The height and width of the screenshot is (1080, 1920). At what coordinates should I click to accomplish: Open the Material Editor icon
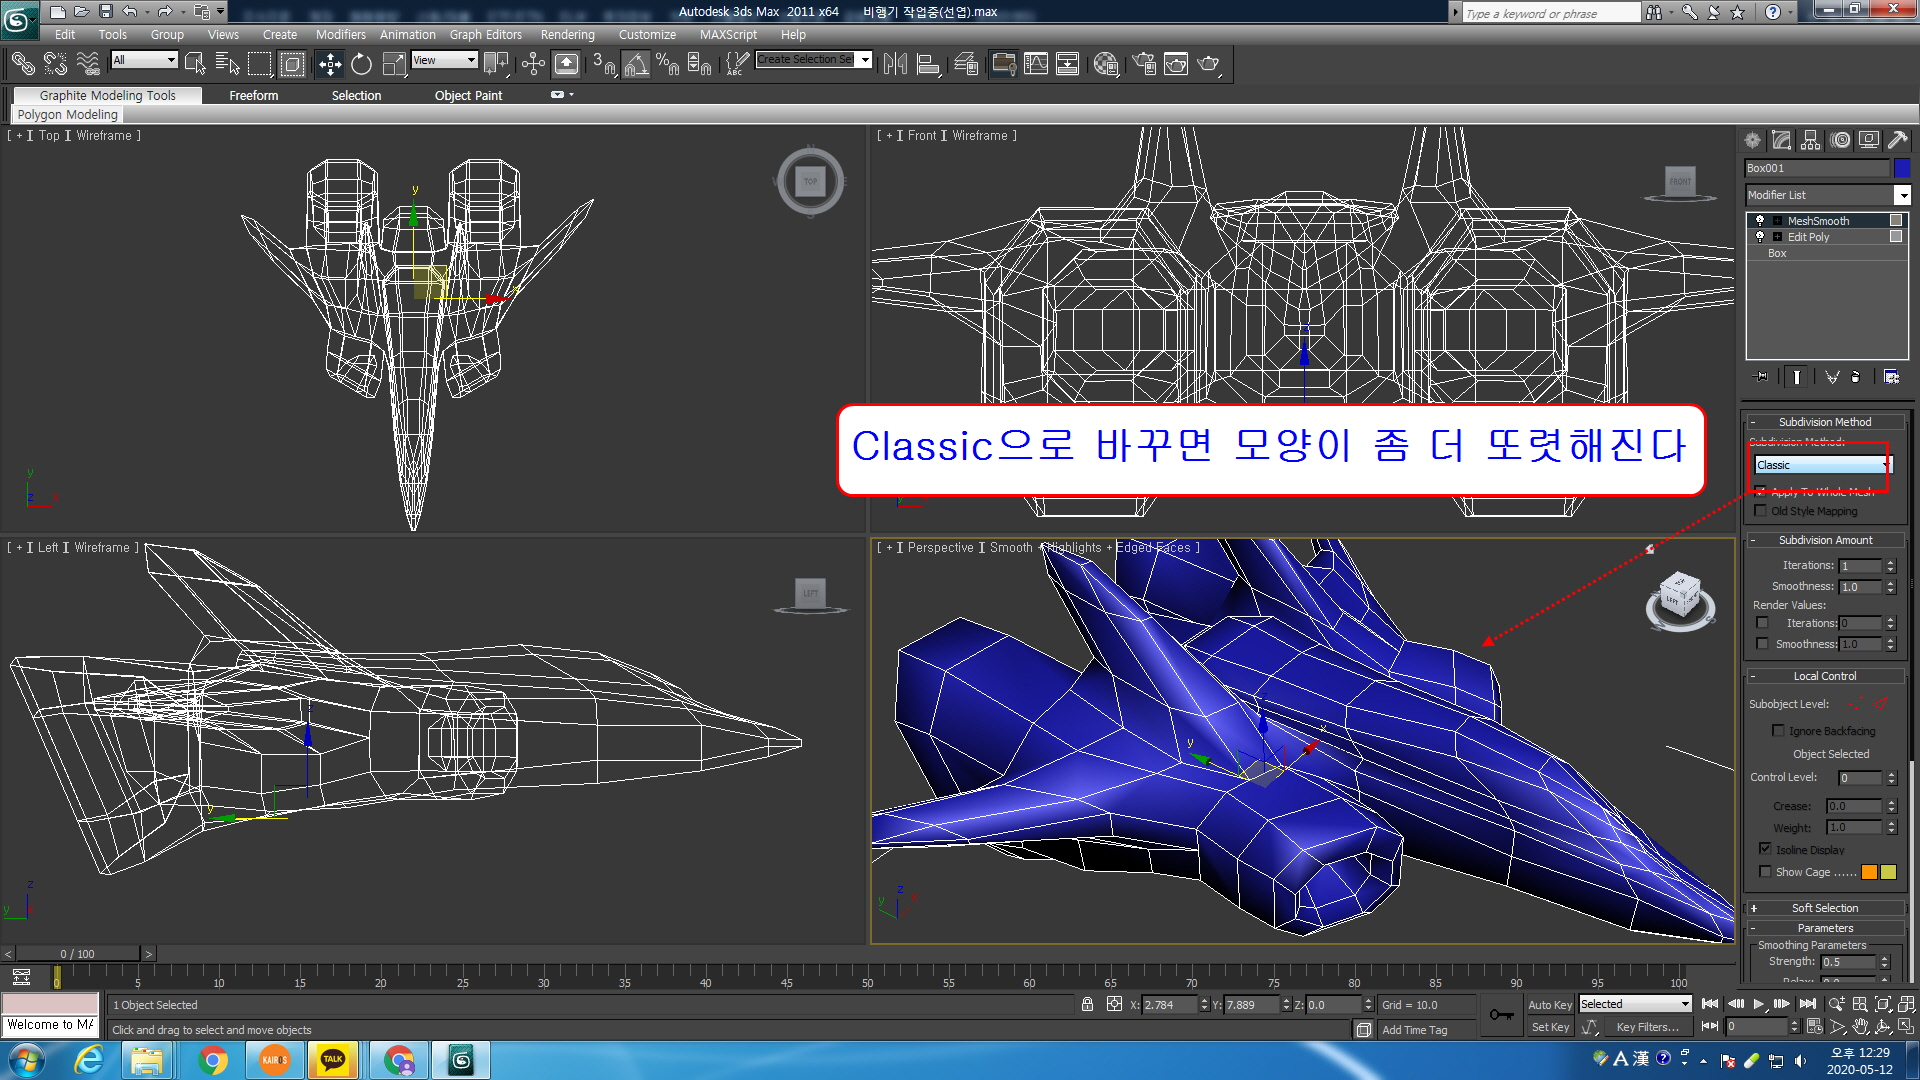click(1105, 64)
